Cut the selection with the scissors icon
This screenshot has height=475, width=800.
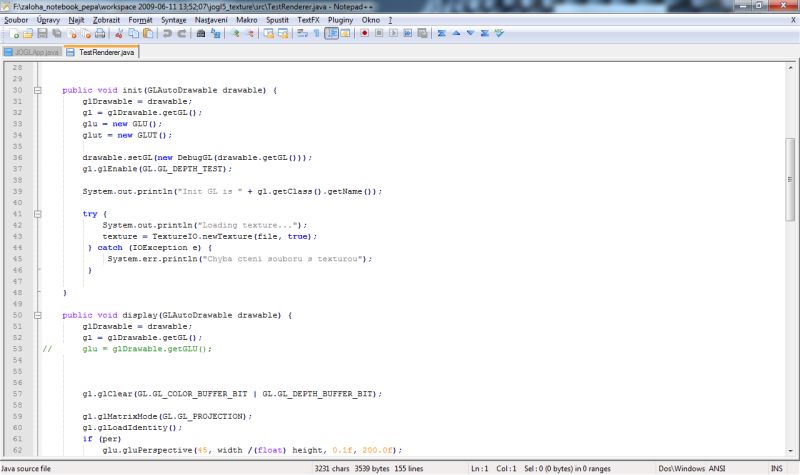coord(119,33)
